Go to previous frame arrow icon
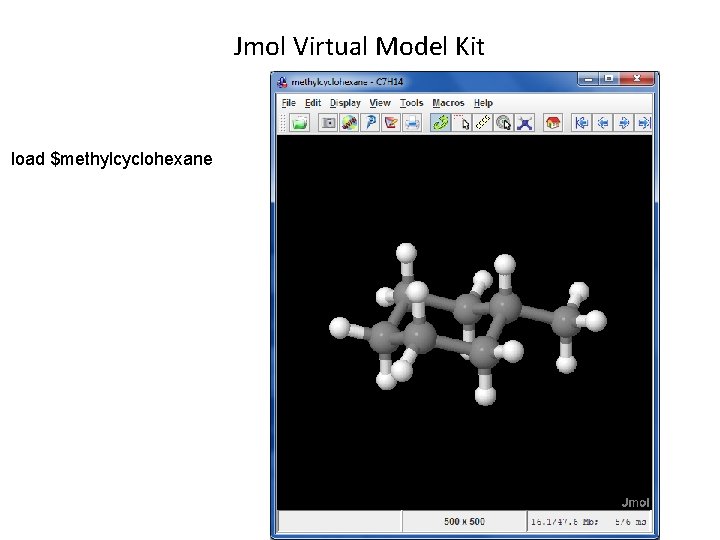The image size is (720, 540). tap(602, 123)
